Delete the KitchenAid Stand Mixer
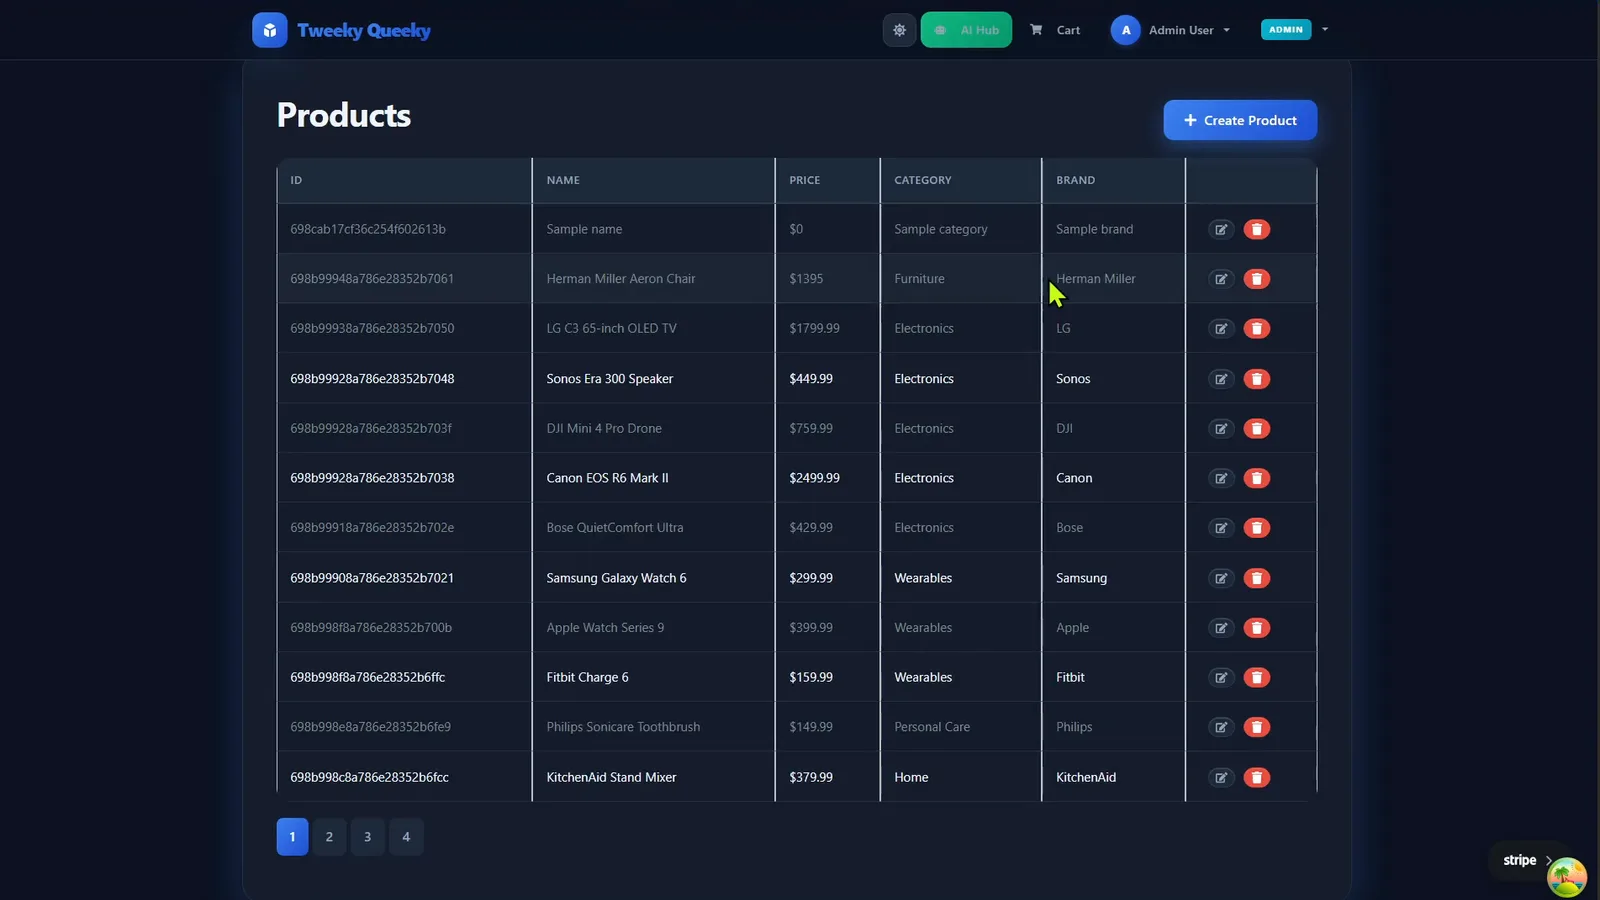 [x=1257, y=777]
